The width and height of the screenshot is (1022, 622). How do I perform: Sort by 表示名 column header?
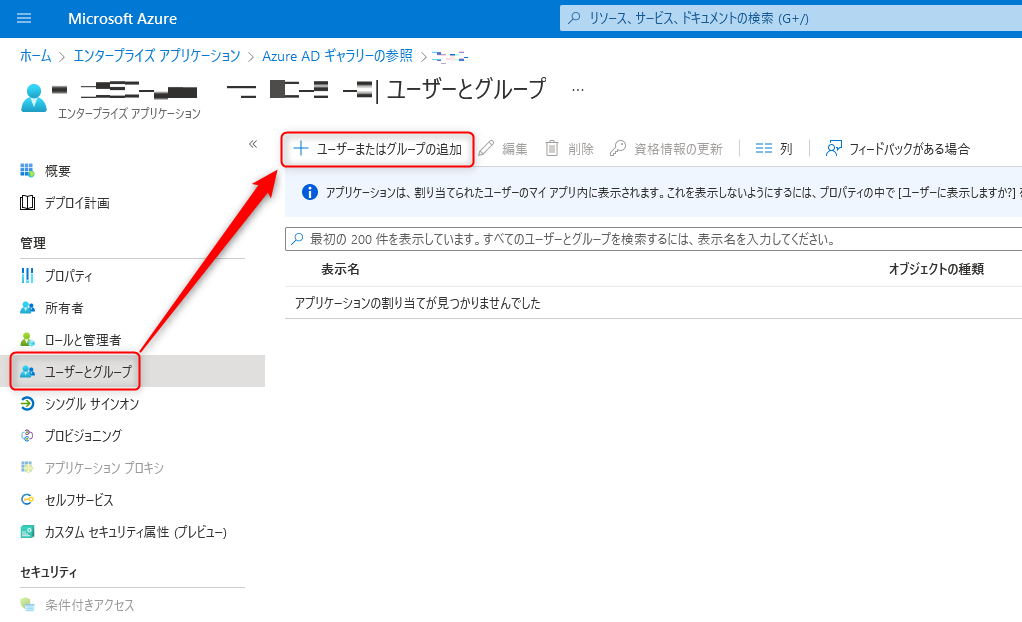pos(340,269)
